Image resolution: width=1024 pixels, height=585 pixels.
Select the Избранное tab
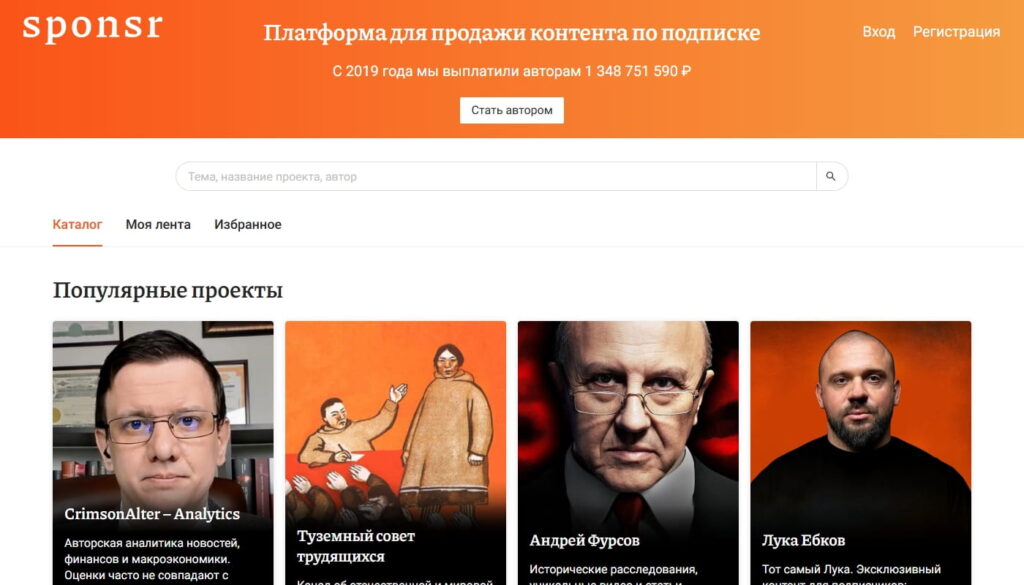tap(248, 225)
